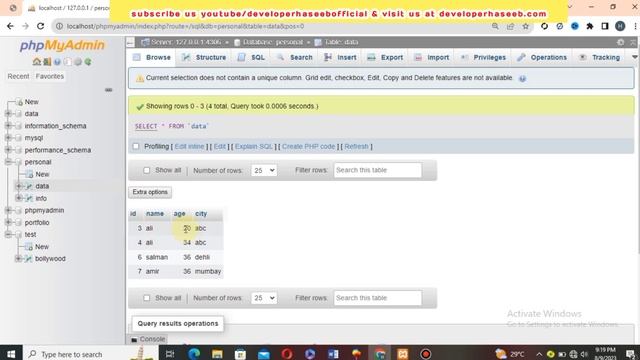Image resolution: width=640 pixels, height=360 pixels.
Task: Expand phpmyadmin database node
Action: 8,210
